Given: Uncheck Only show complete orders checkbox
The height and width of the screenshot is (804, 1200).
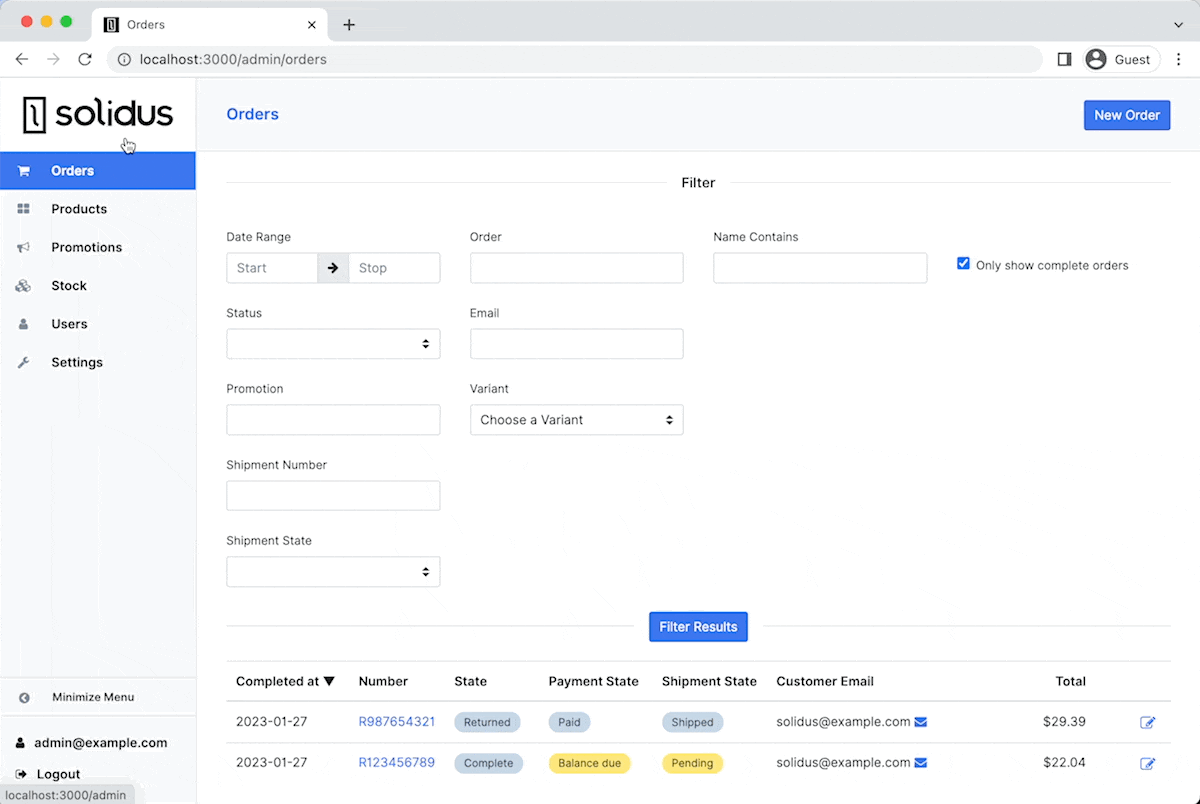Looking at the screenshot, I should [963, 264].
